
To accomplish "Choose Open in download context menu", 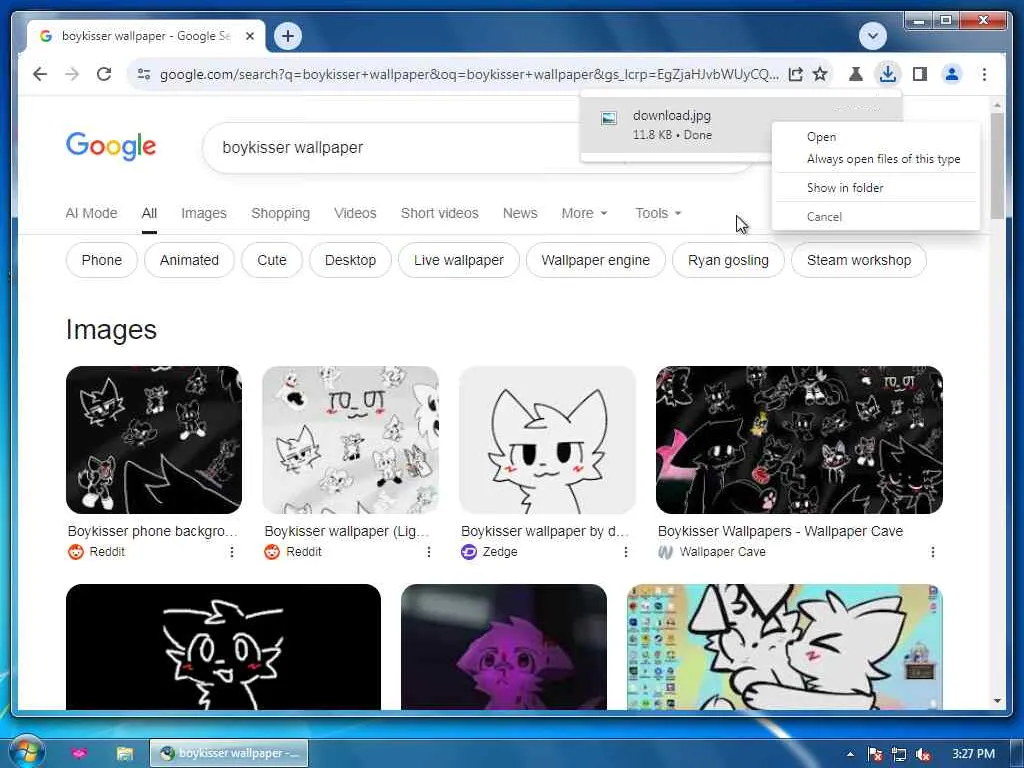I will tap(821, 137).
